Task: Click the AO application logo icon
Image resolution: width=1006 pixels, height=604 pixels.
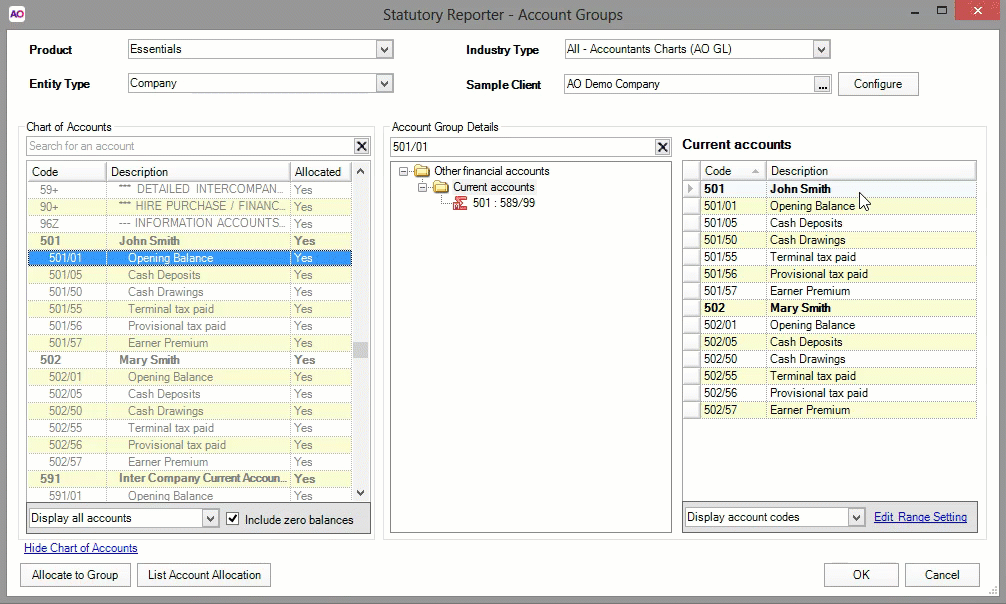Action: click(16, 14)
